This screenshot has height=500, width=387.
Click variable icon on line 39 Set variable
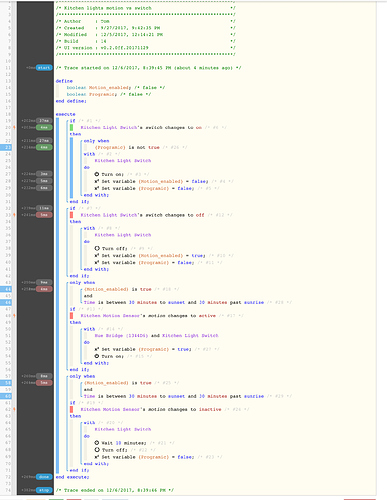97,255
